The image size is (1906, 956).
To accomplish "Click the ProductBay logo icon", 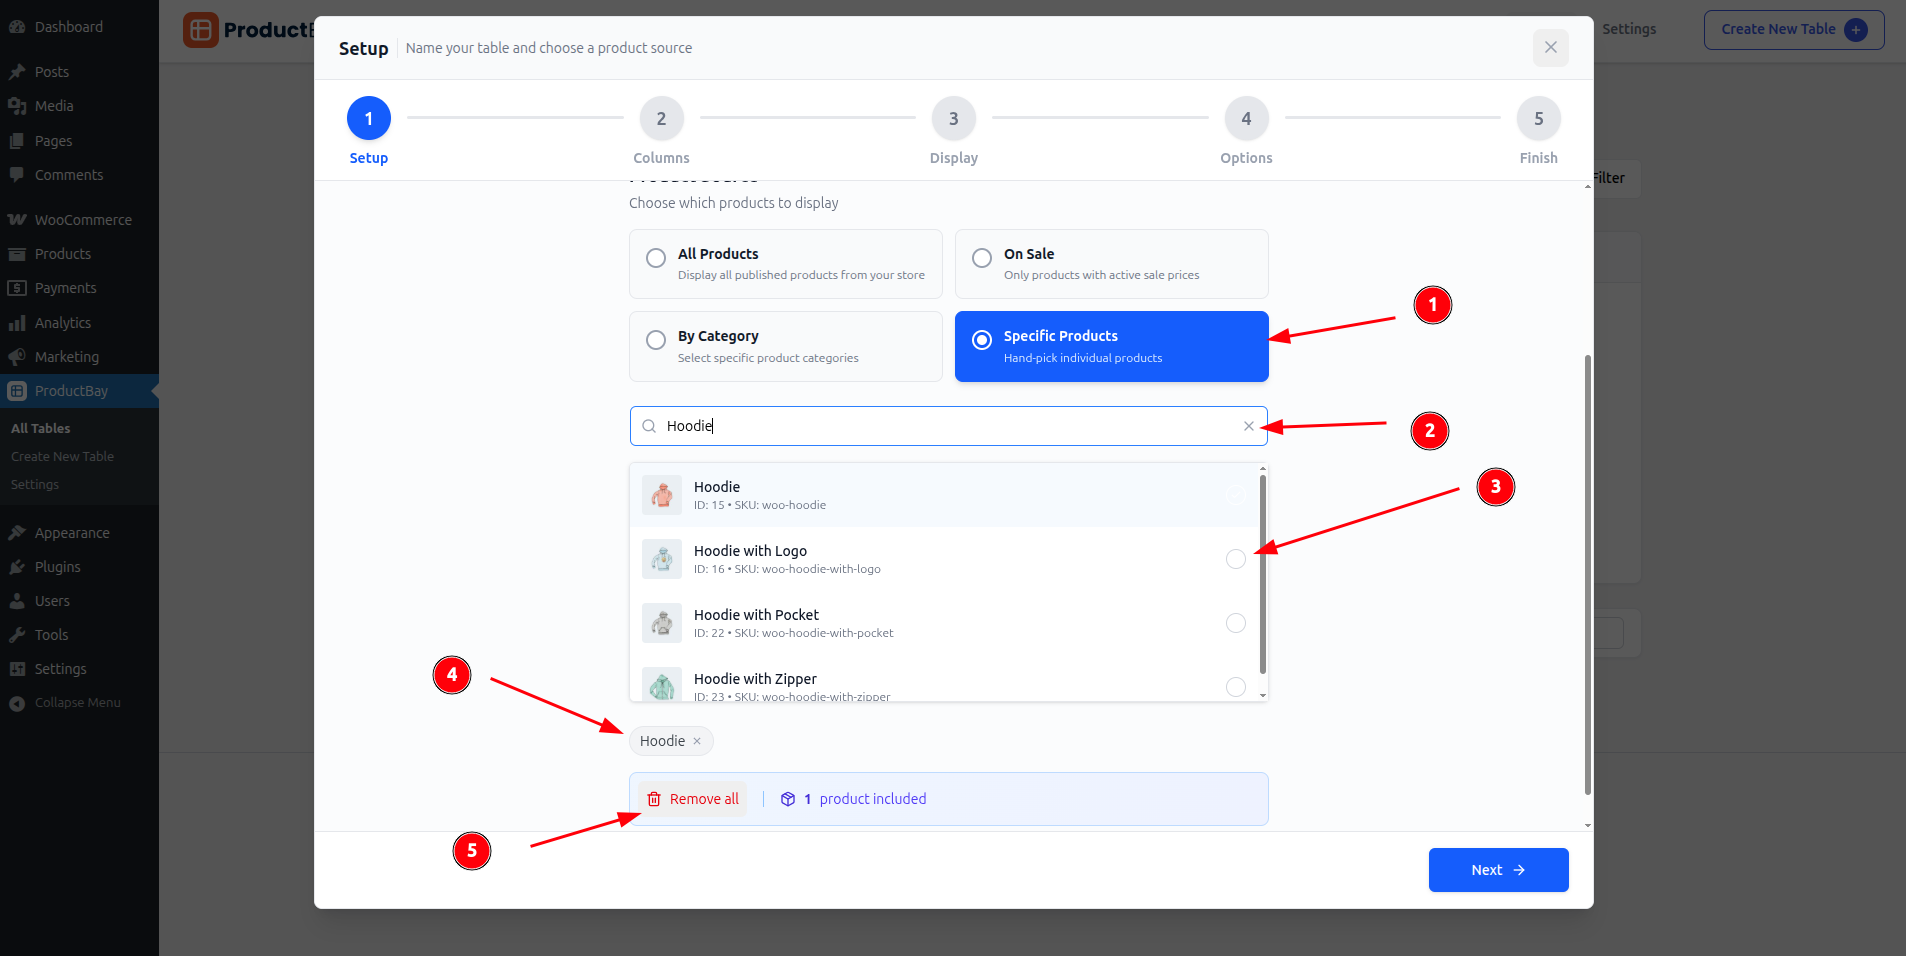I will click(x=200, y=30).
